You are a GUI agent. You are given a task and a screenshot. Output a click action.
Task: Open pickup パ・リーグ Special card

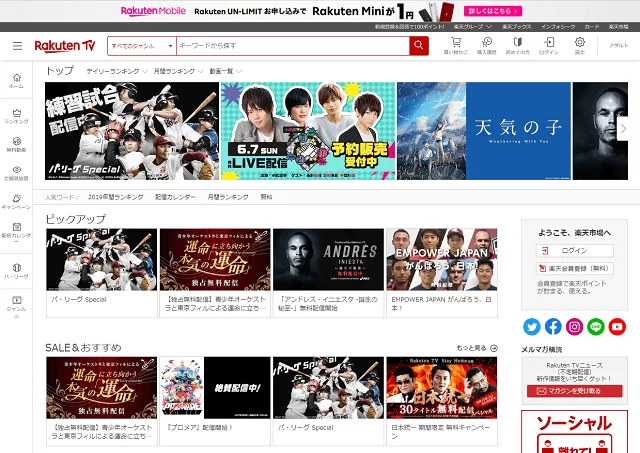[x=102, y=273]
